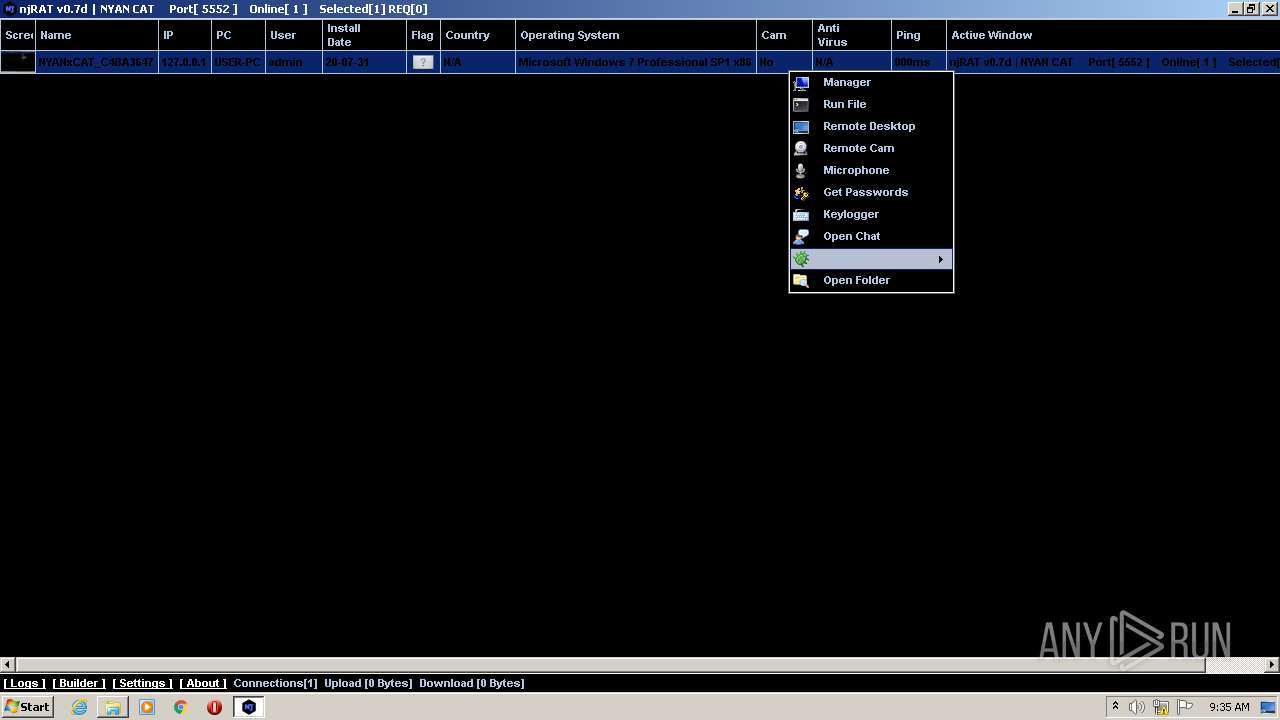Open the [ Builder ] link
The image size is (1280, 720).
point(79,684)
